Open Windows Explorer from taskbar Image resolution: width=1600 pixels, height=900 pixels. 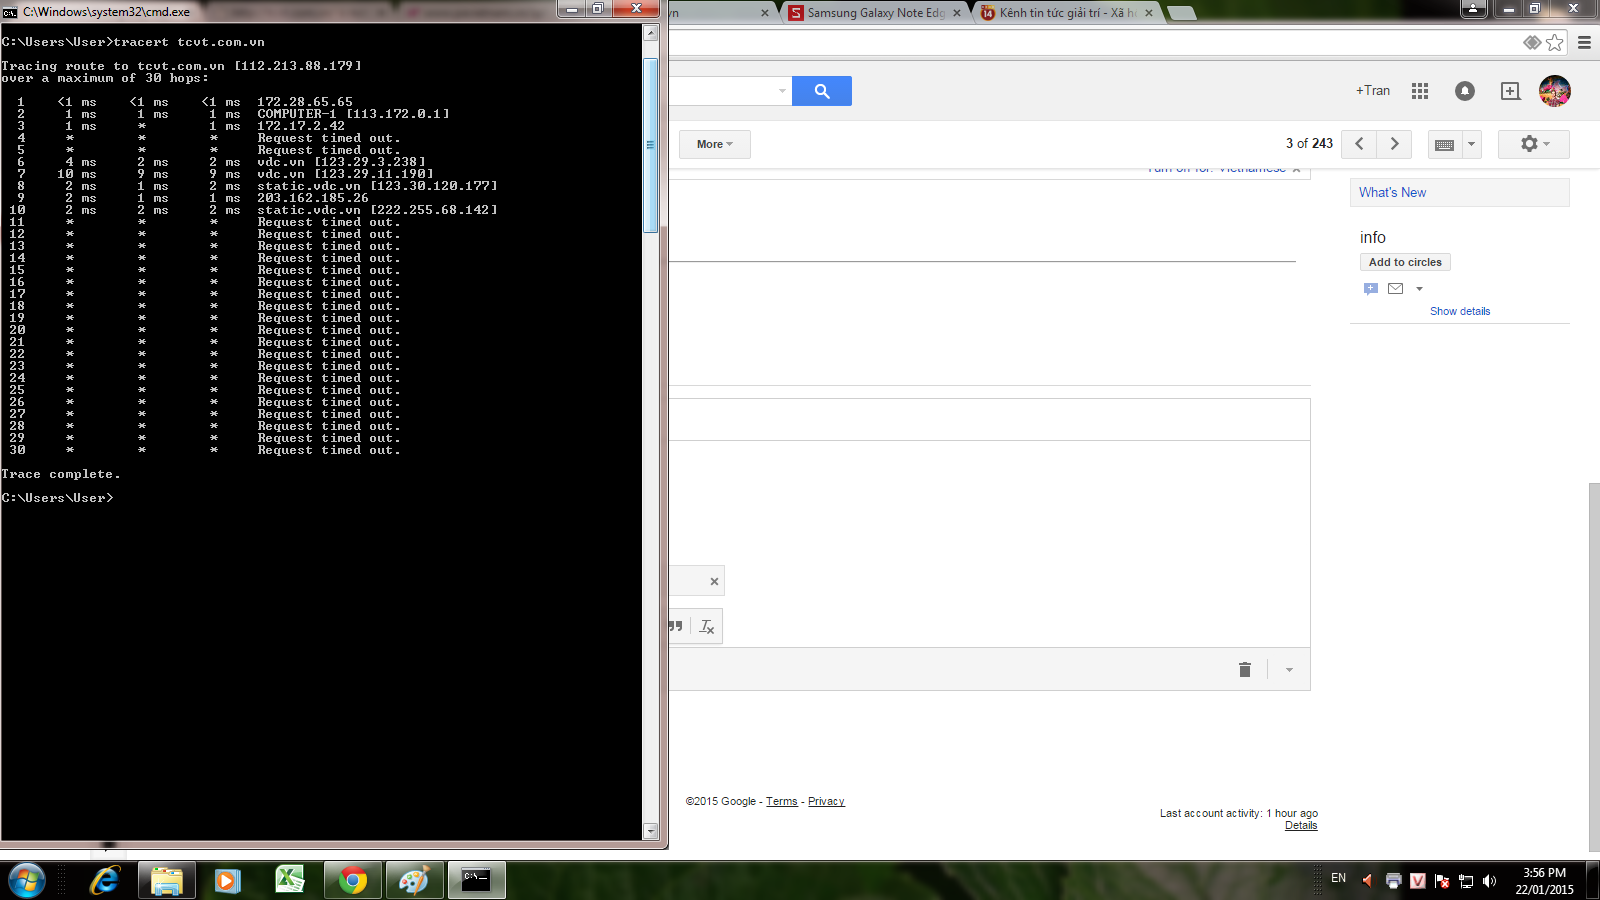click(x=166, y=880)
